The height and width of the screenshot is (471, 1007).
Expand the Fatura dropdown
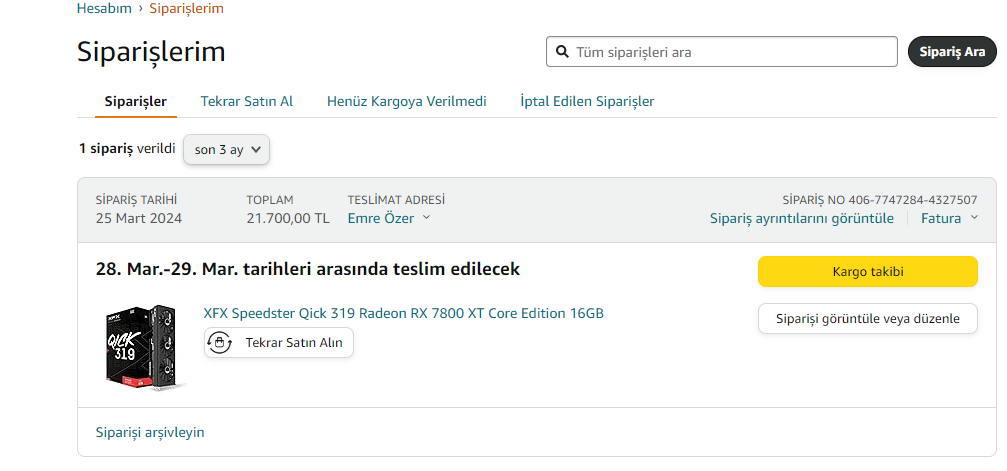(949, 218)
